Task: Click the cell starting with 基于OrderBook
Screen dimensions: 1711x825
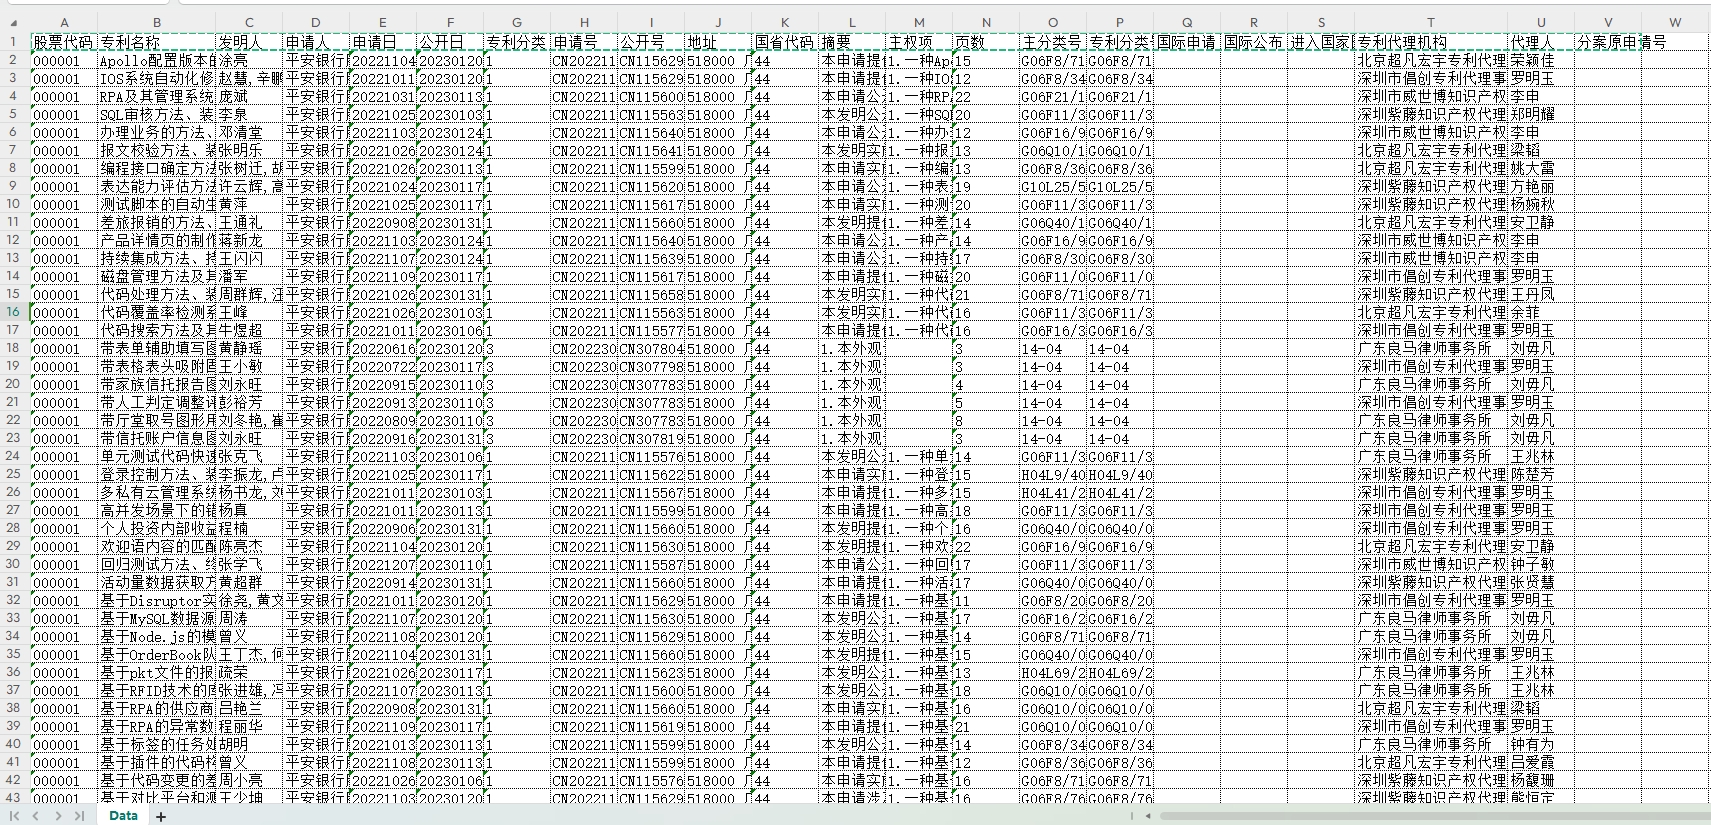Action: click(156, 654)
